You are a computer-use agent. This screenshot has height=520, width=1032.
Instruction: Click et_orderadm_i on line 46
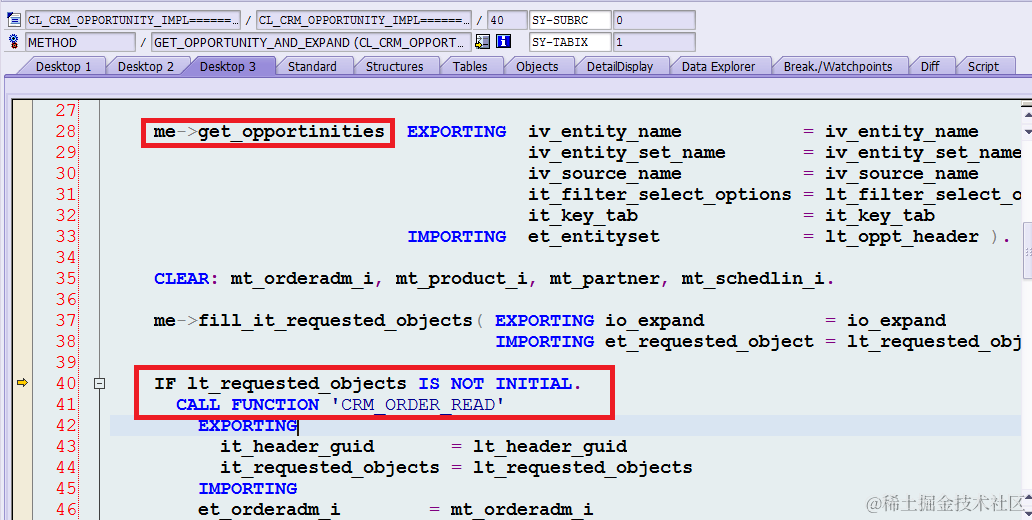pos(269,509)
